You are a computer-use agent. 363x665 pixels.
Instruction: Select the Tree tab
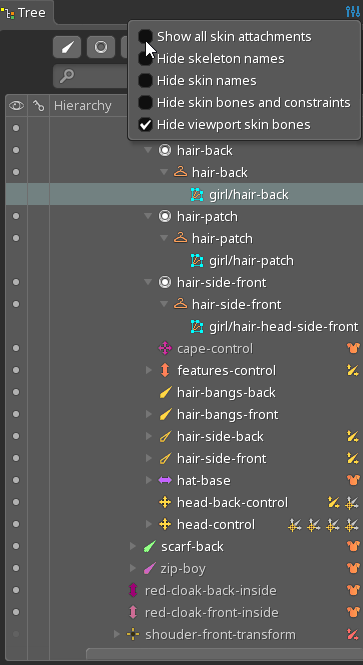(26, 13)
